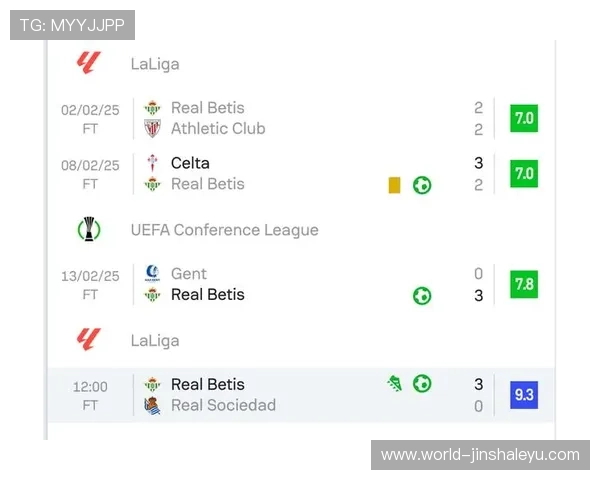Click the goal ball icon in Gent match
600x480 pixels.
click(422, 295)
